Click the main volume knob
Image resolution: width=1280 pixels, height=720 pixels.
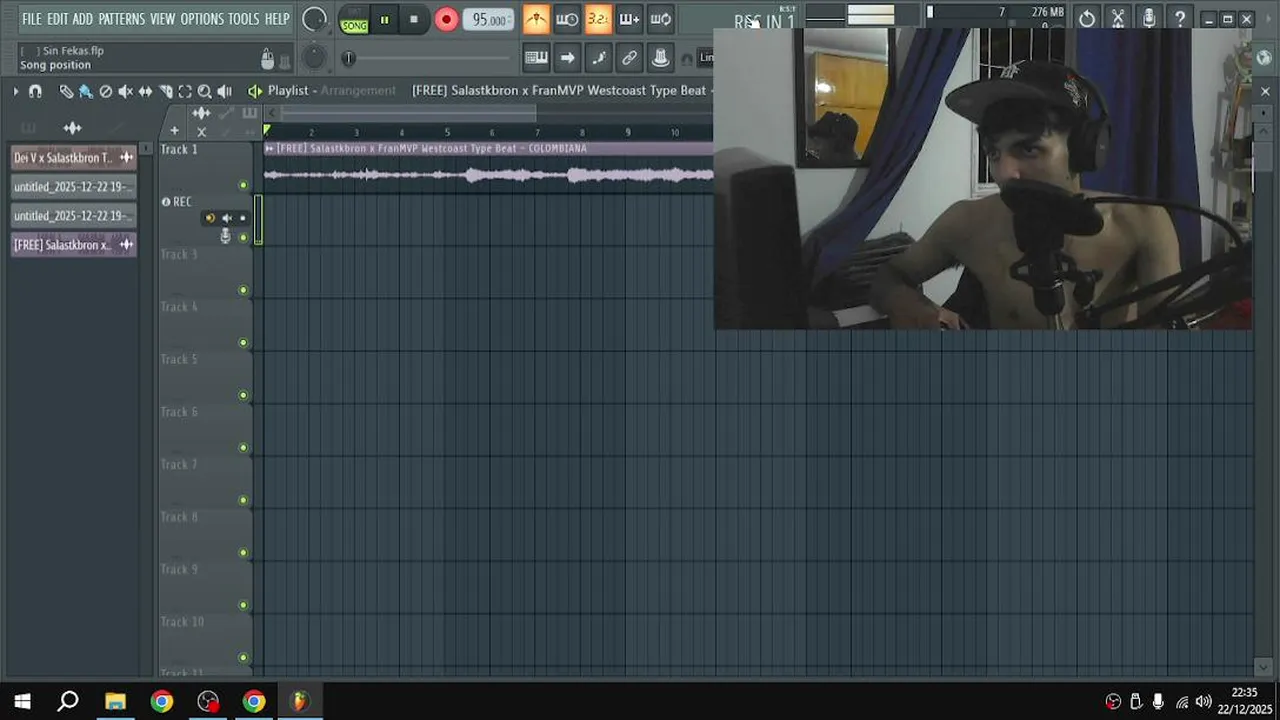pos(314,19)
